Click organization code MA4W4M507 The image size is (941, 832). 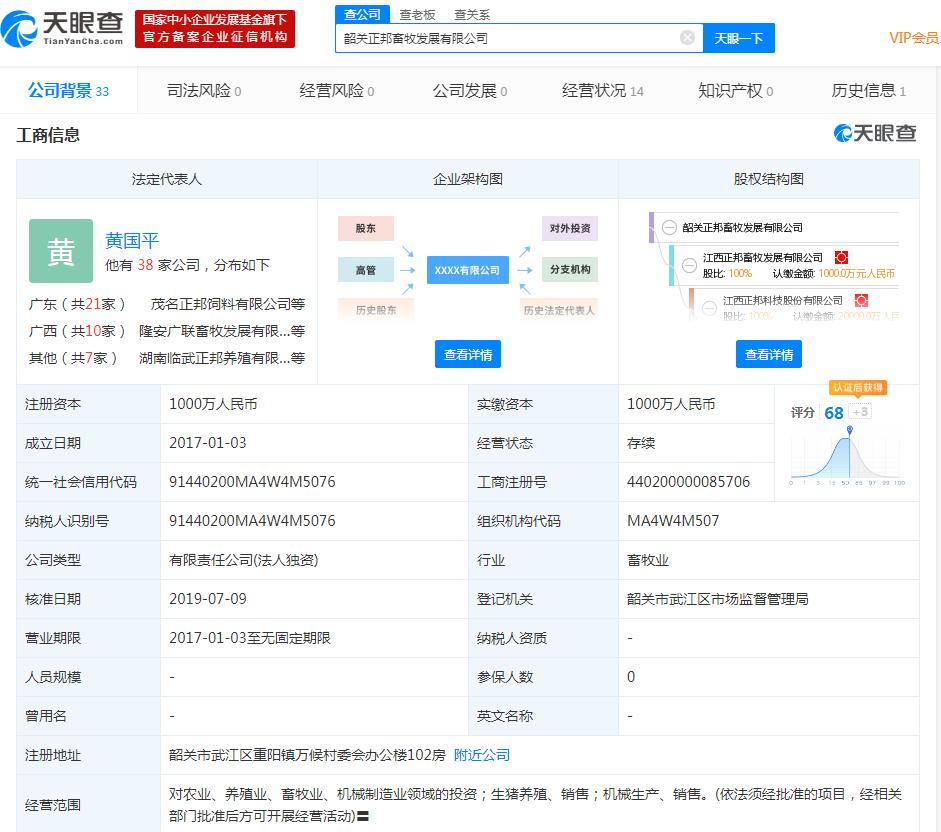[673, 520]
